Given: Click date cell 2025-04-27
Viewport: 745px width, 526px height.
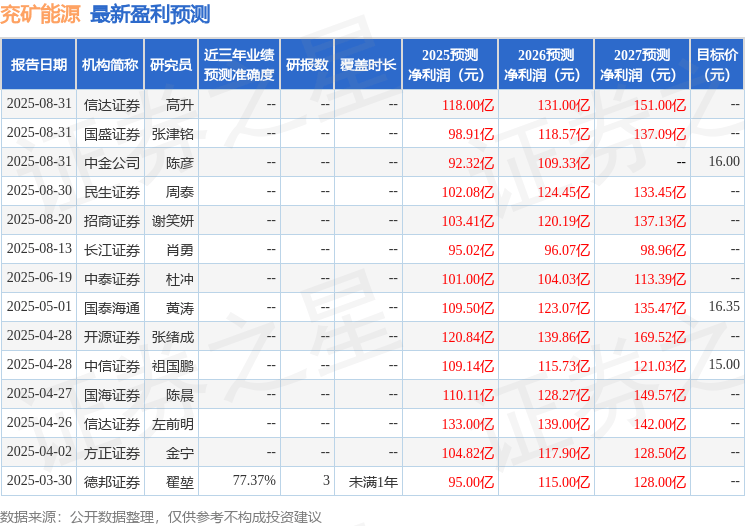Looking at the screenshot, I should point(39,393).
